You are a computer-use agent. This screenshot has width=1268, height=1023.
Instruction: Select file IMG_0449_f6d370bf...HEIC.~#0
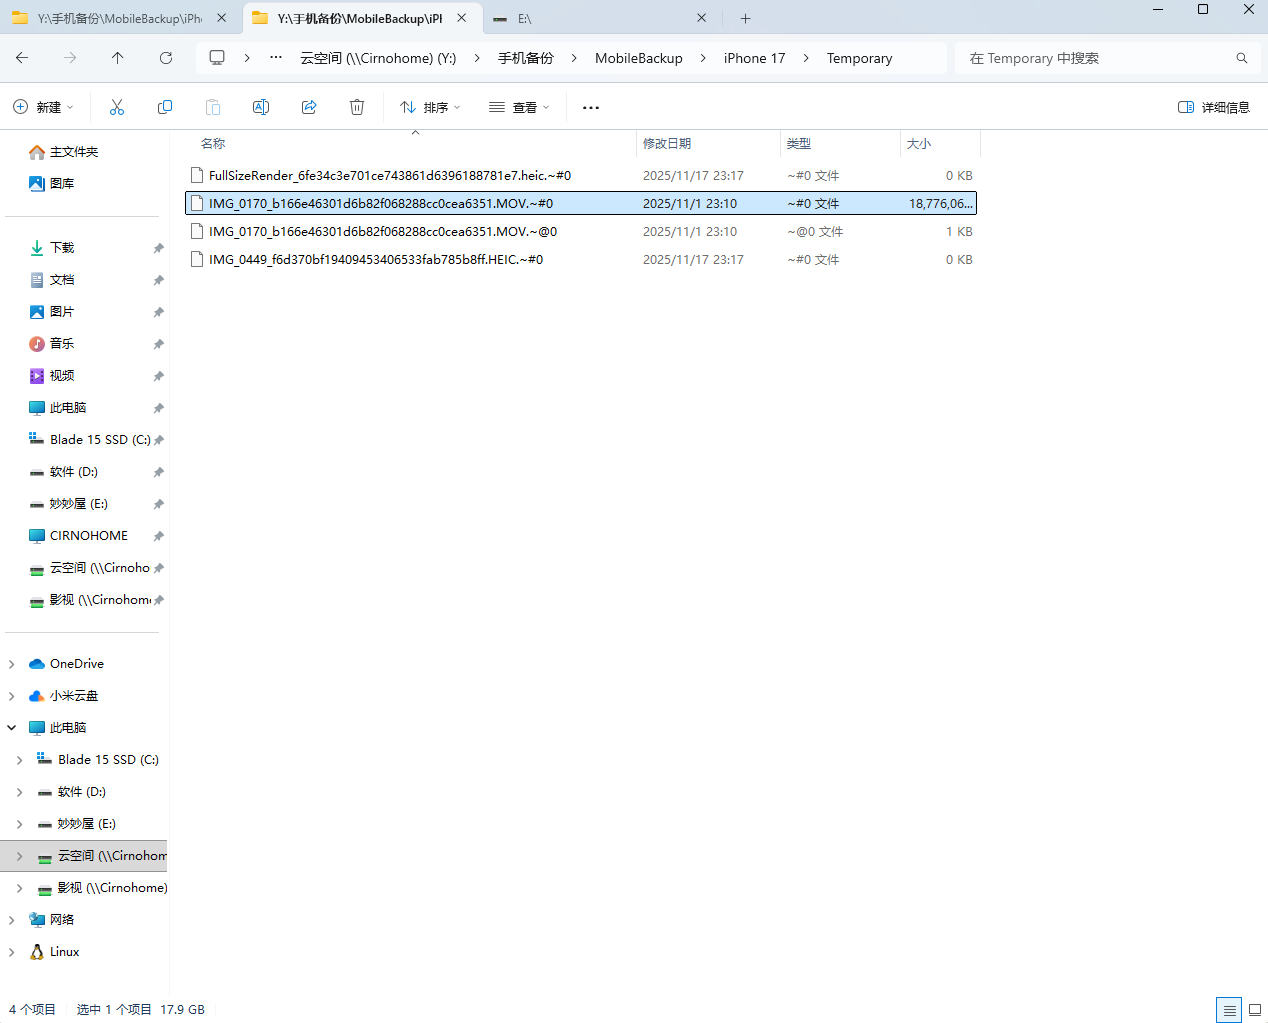pos(581,260)
